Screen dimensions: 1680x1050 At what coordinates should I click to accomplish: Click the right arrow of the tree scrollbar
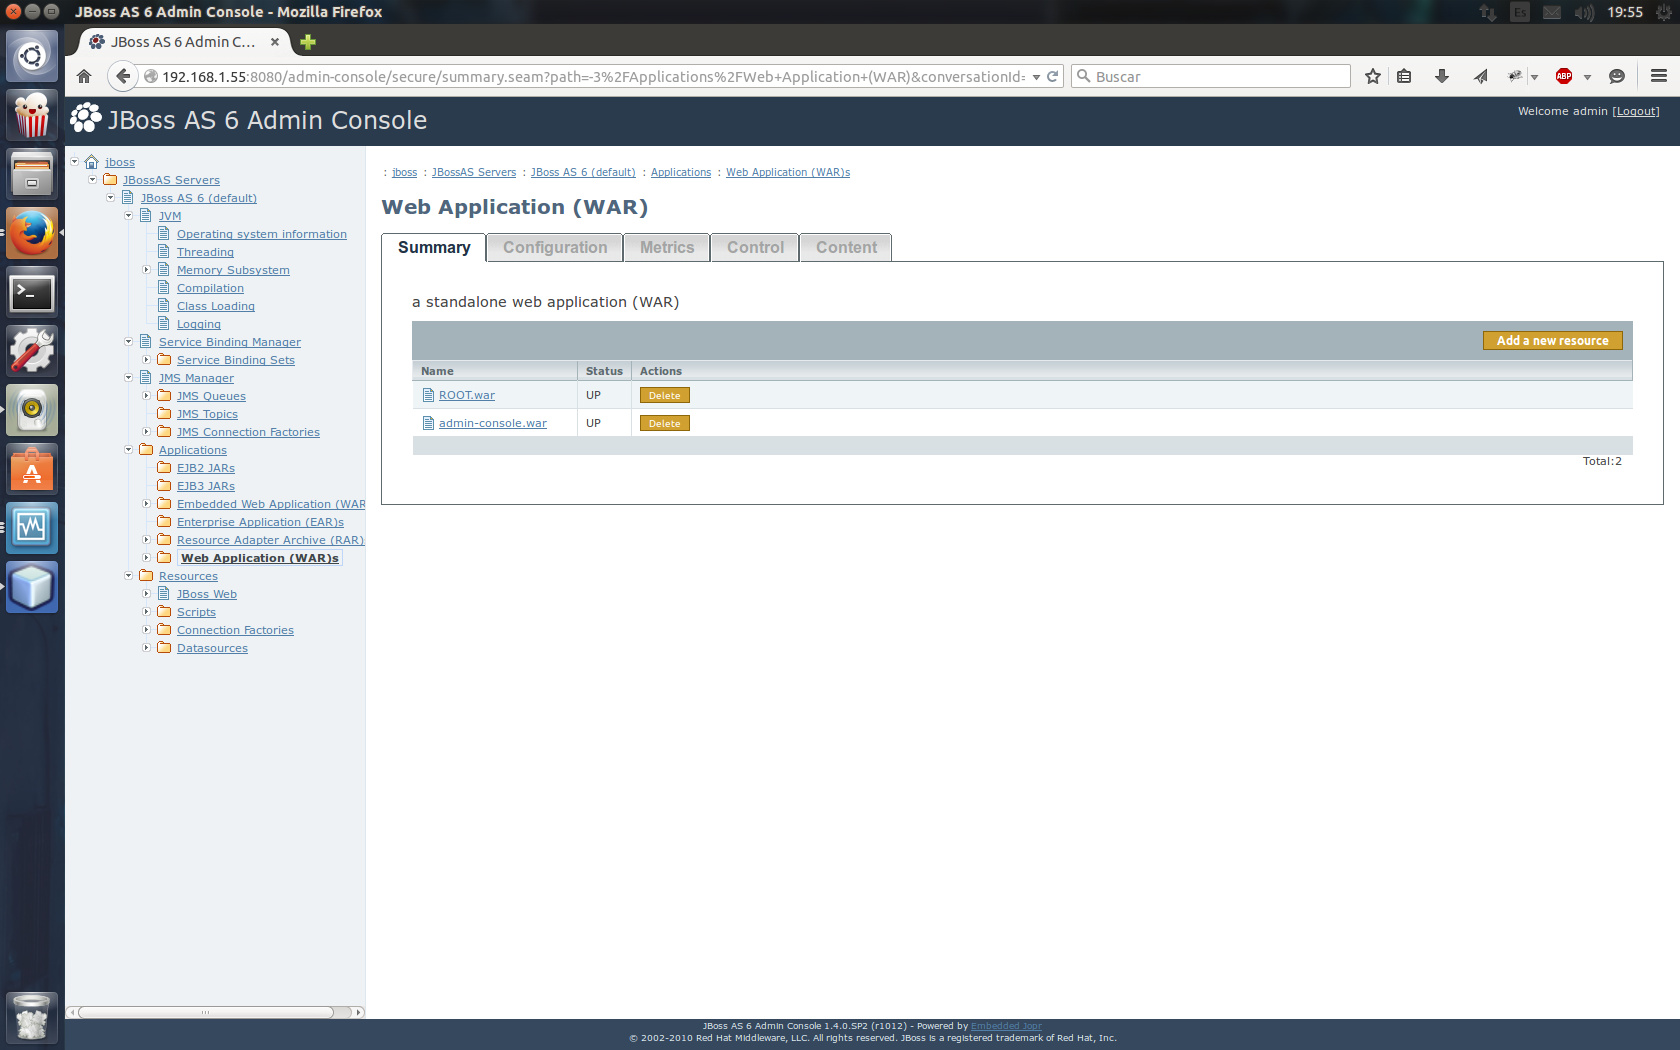[x=357, y=1012]
